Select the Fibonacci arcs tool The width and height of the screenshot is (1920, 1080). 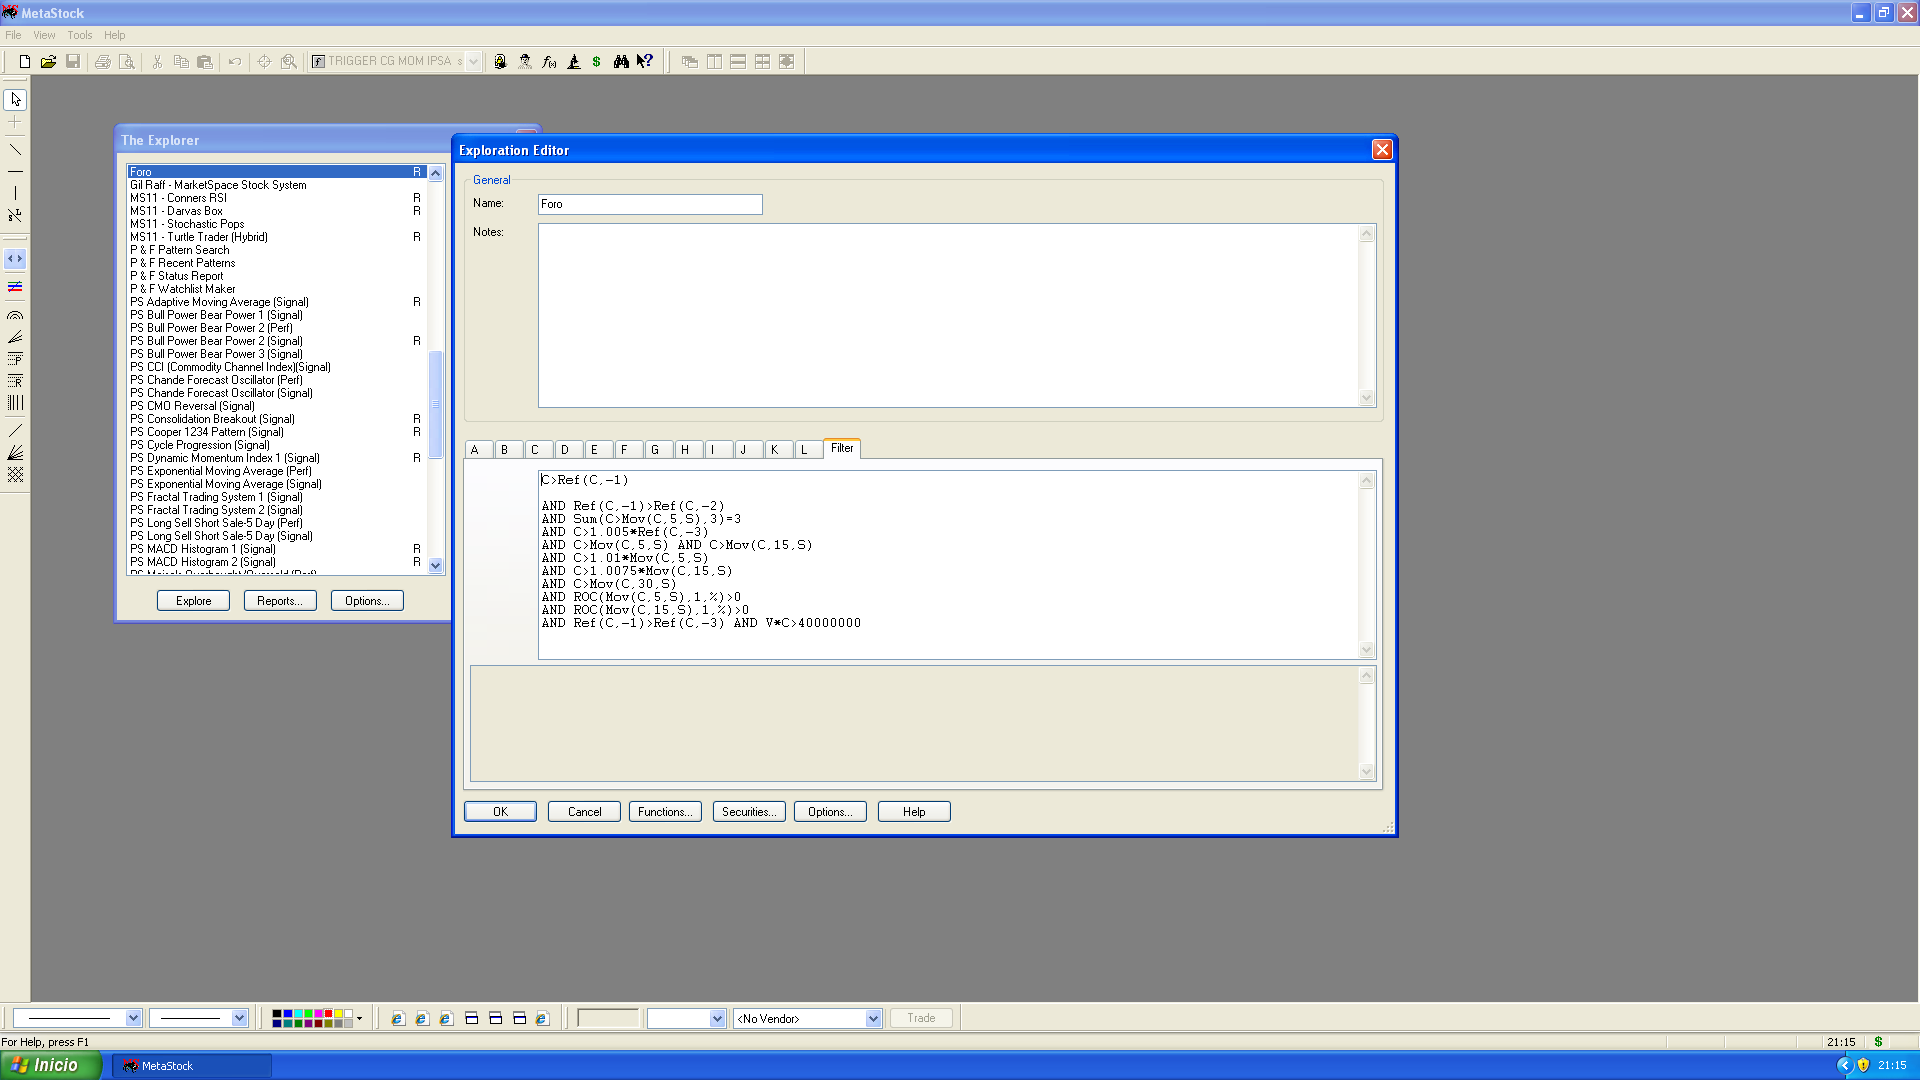(15, 315)
